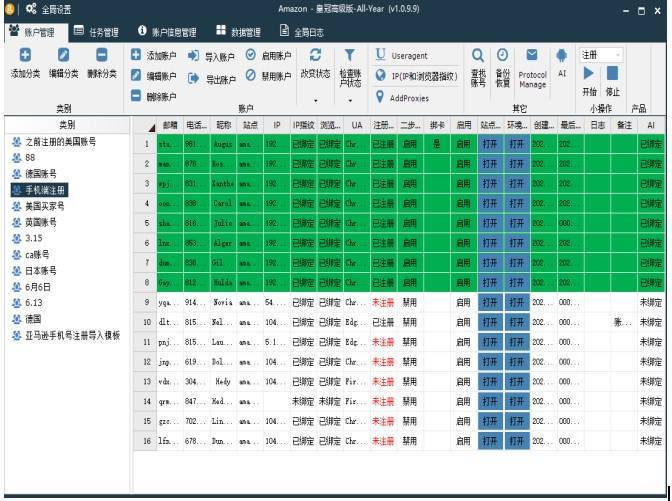Click red 未注册 cell in row 9
The image size is (672, 501).
[x=384, y=303]
